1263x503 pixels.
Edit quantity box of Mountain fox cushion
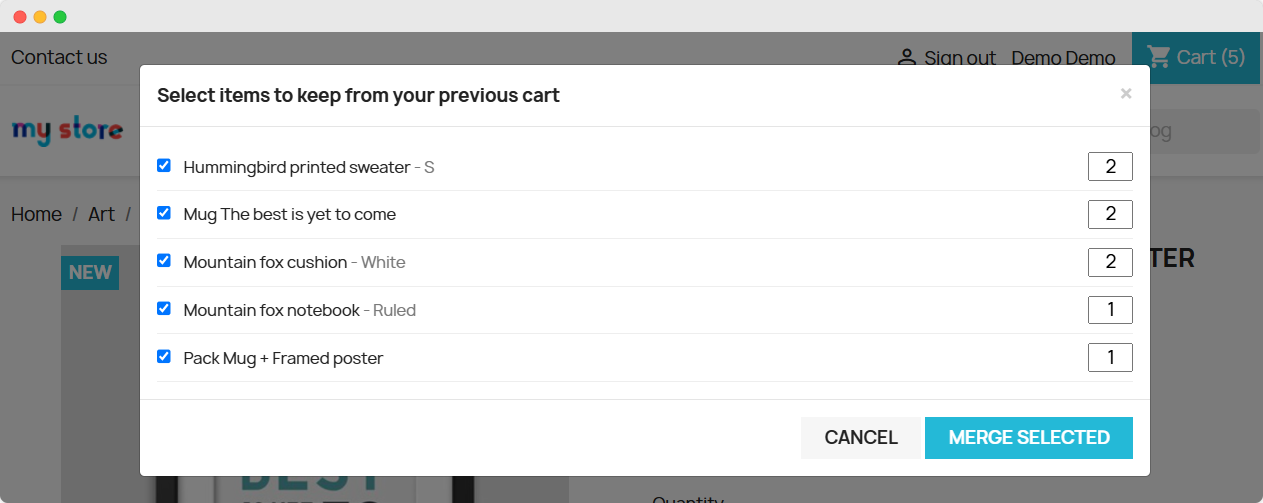click(x=1110, y=262)
